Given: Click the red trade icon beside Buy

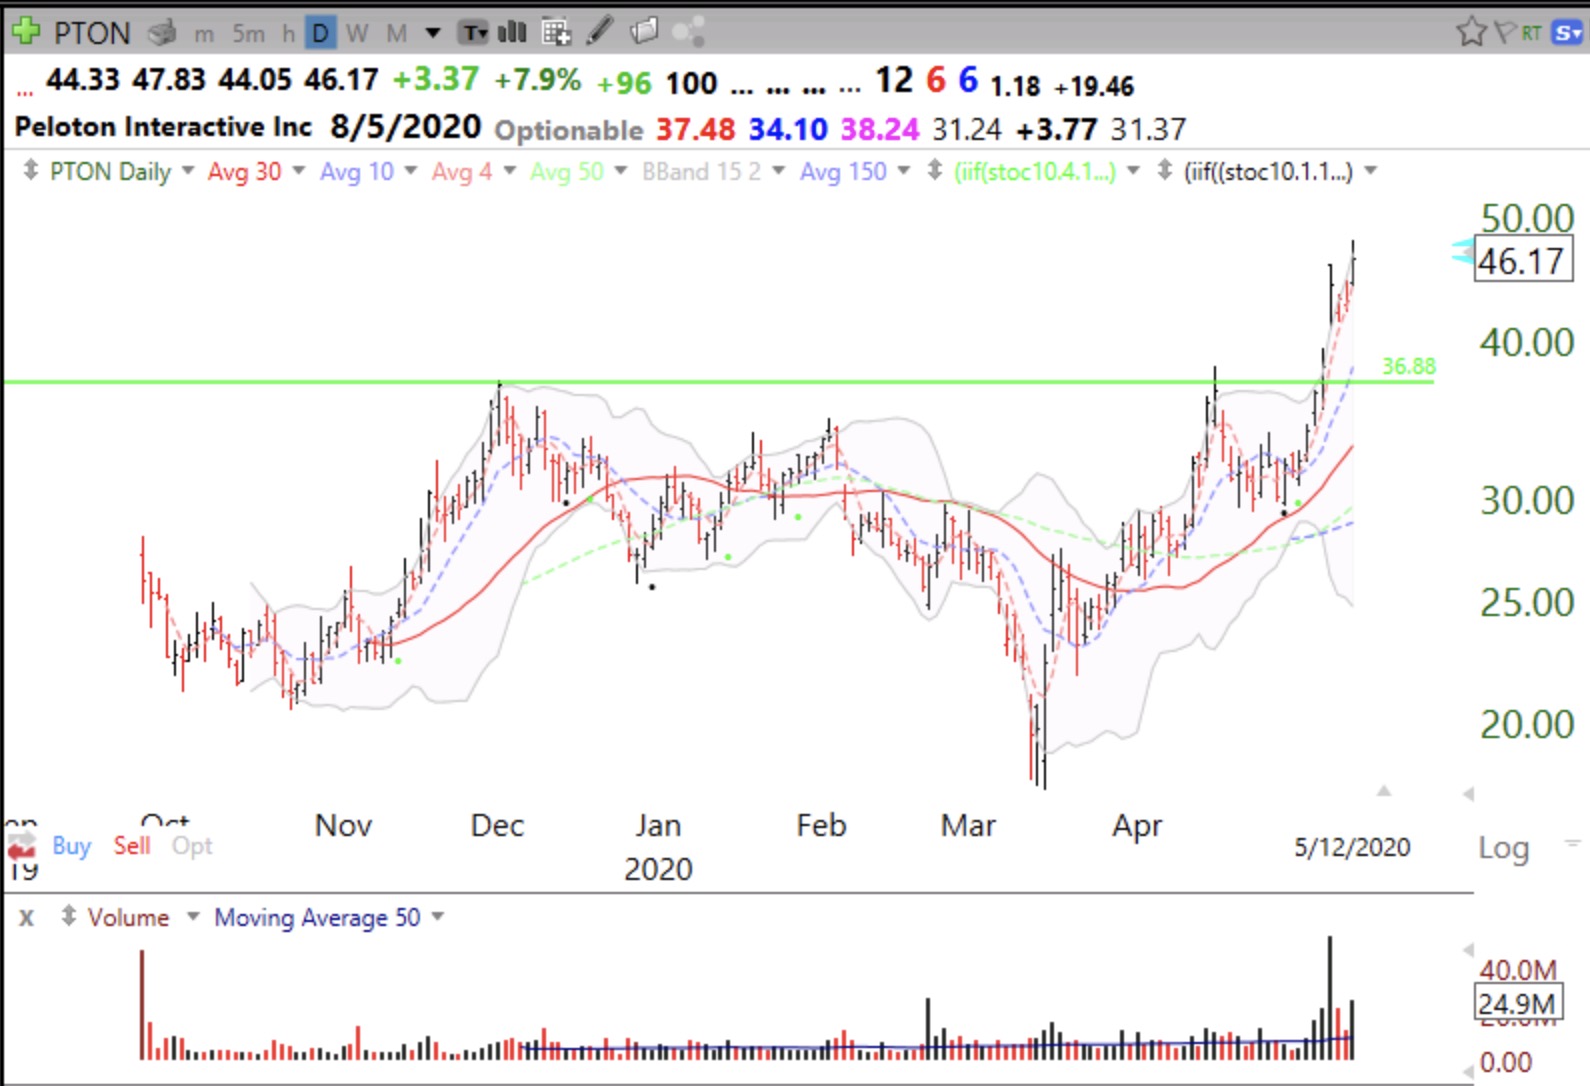Looking at the screenshot, I should pyautogui.click(x=22, y=847).
